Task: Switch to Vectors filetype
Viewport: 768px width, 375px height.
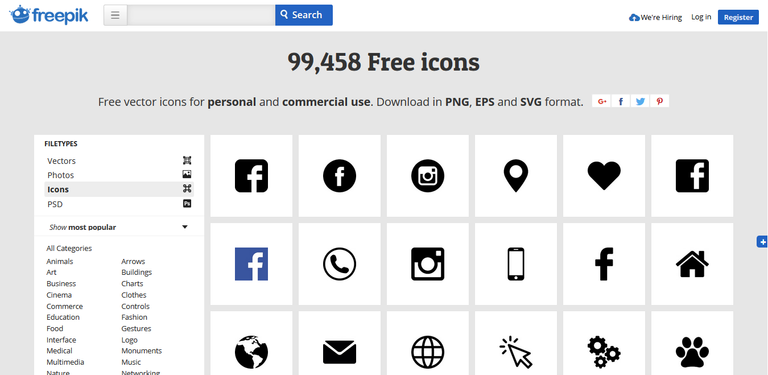Action: 119,161
